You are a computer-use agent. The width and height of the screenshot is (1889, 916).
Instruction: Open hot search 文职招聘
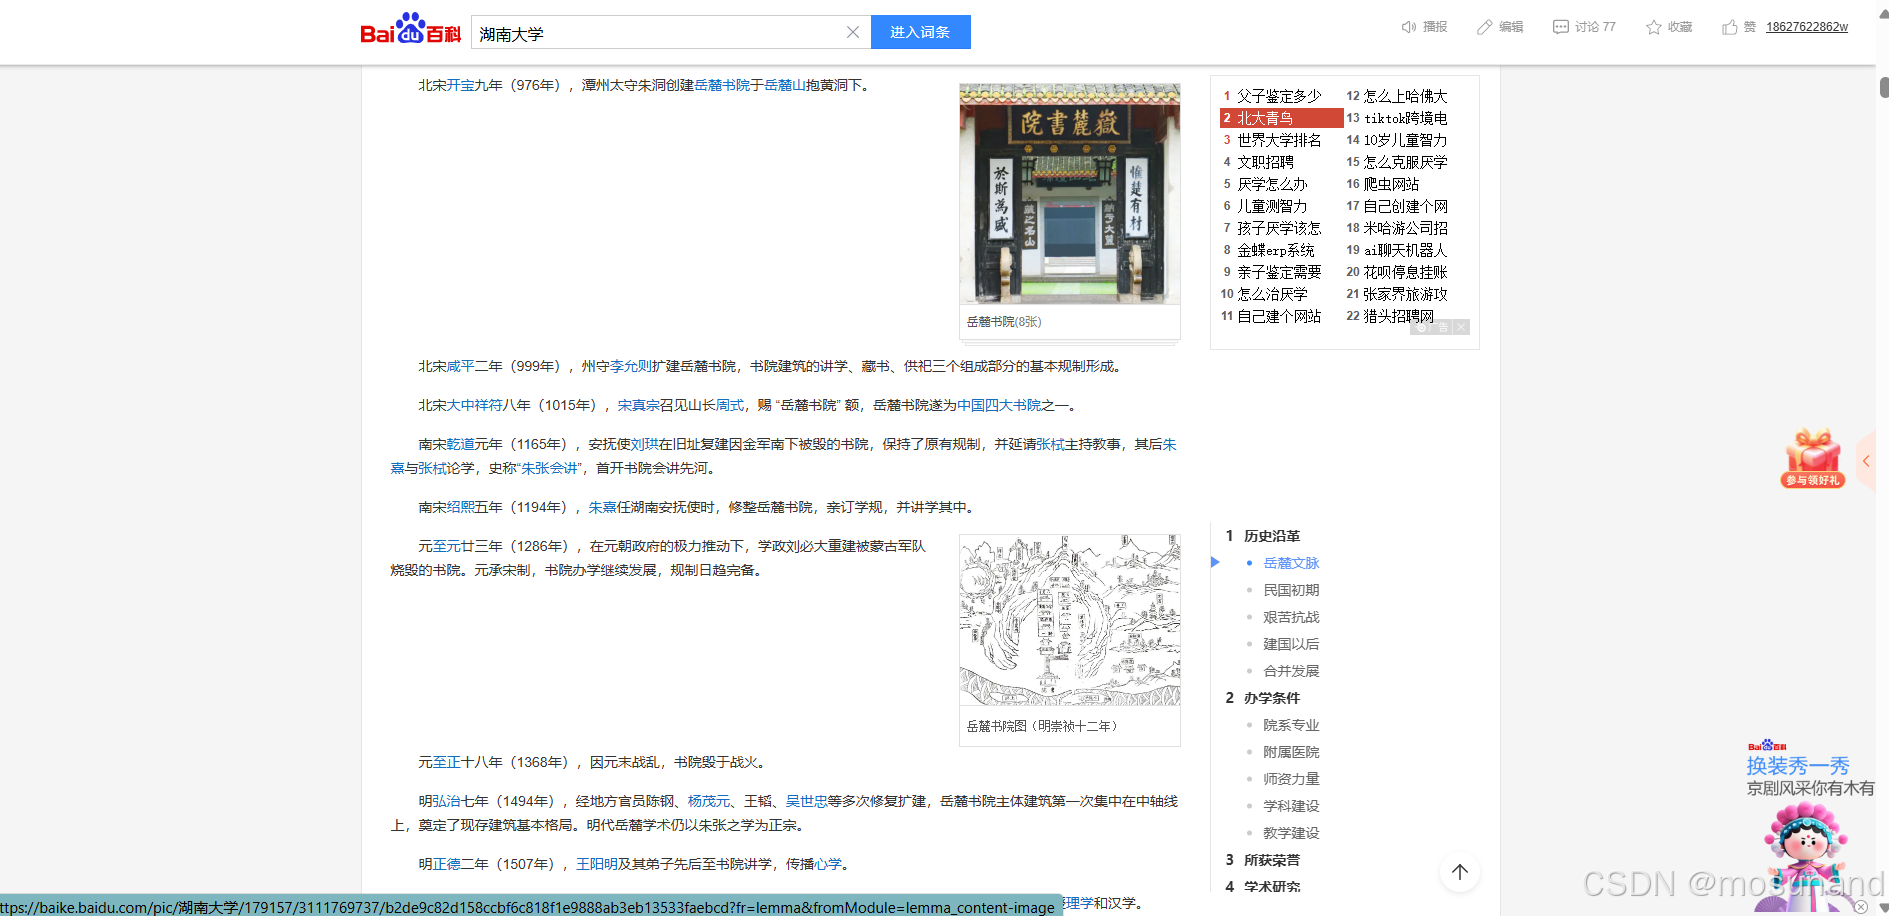click(1265, 162)
